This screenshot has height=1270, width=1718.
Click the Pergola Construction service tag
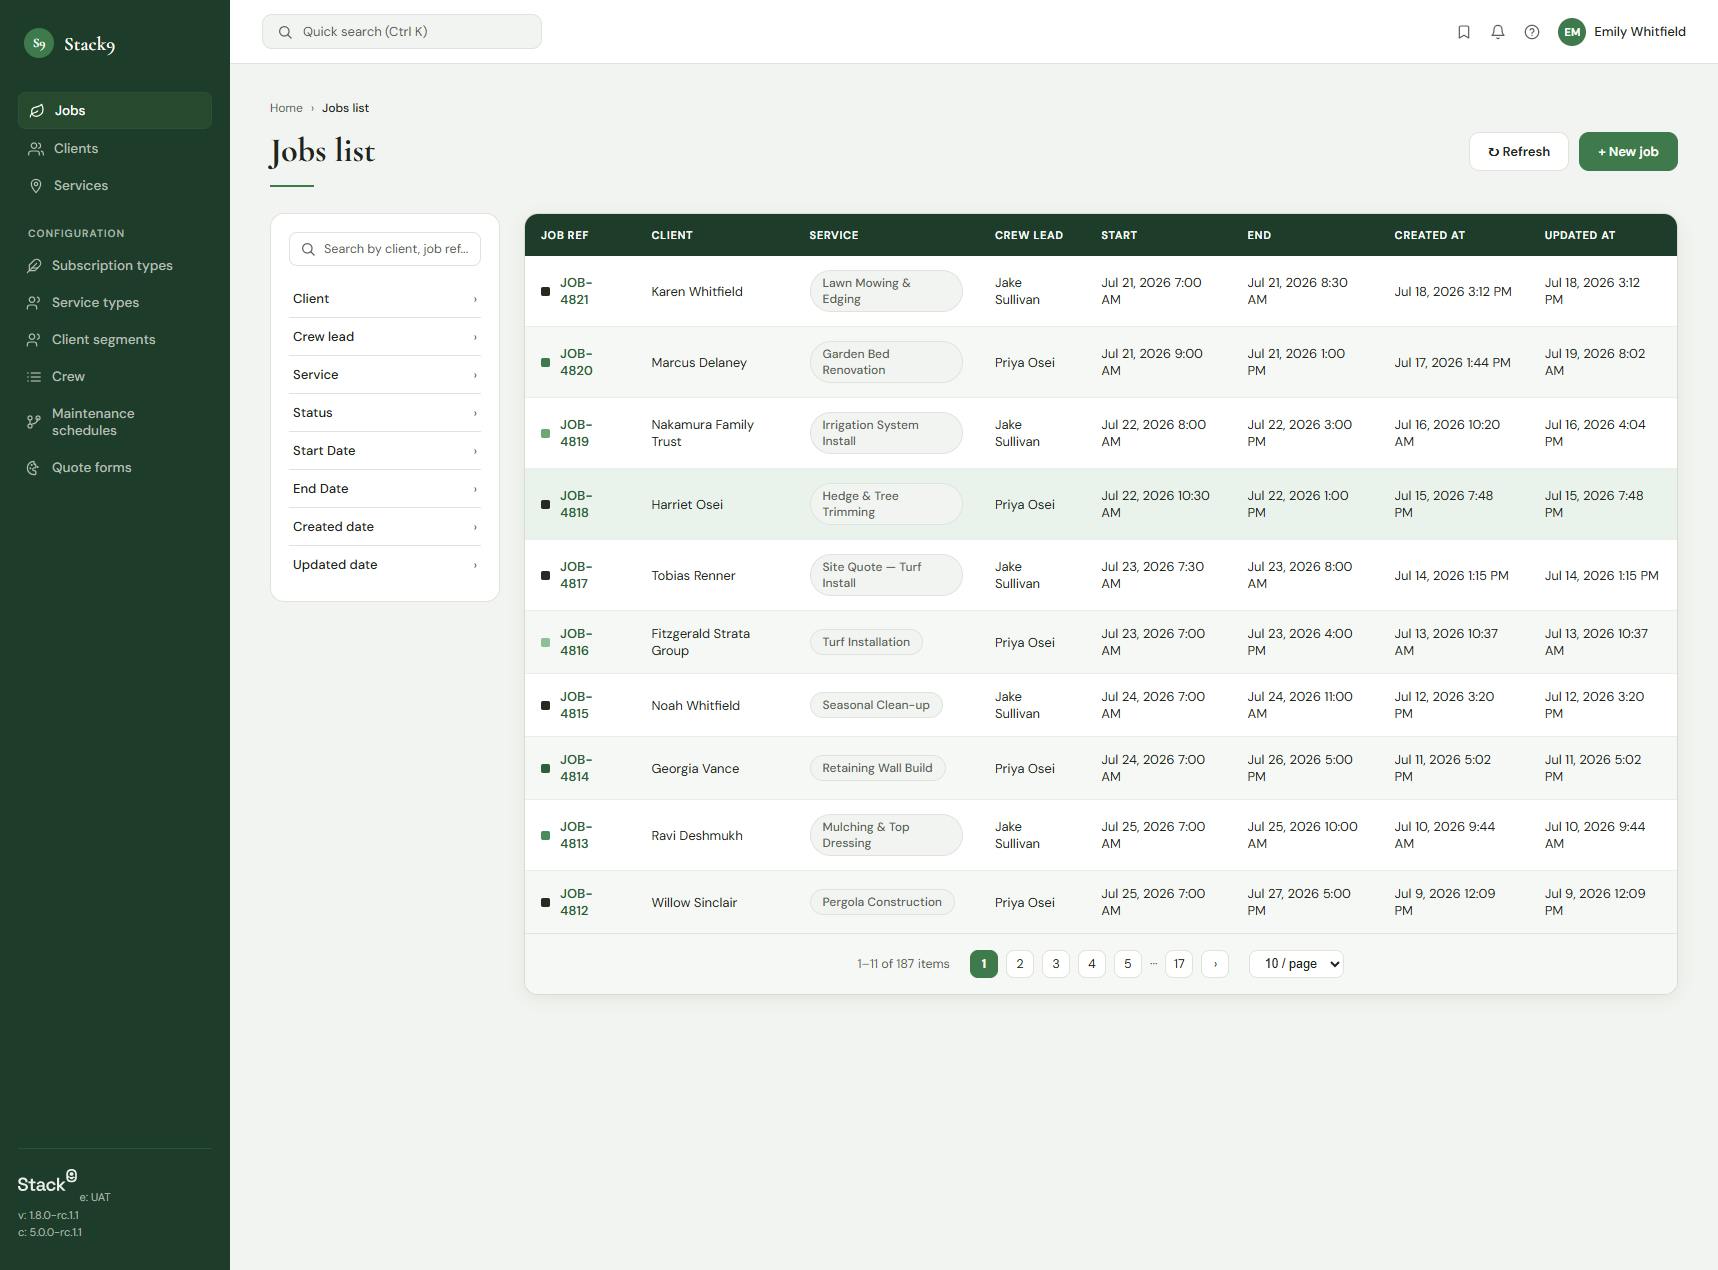[x=882, y=903]
